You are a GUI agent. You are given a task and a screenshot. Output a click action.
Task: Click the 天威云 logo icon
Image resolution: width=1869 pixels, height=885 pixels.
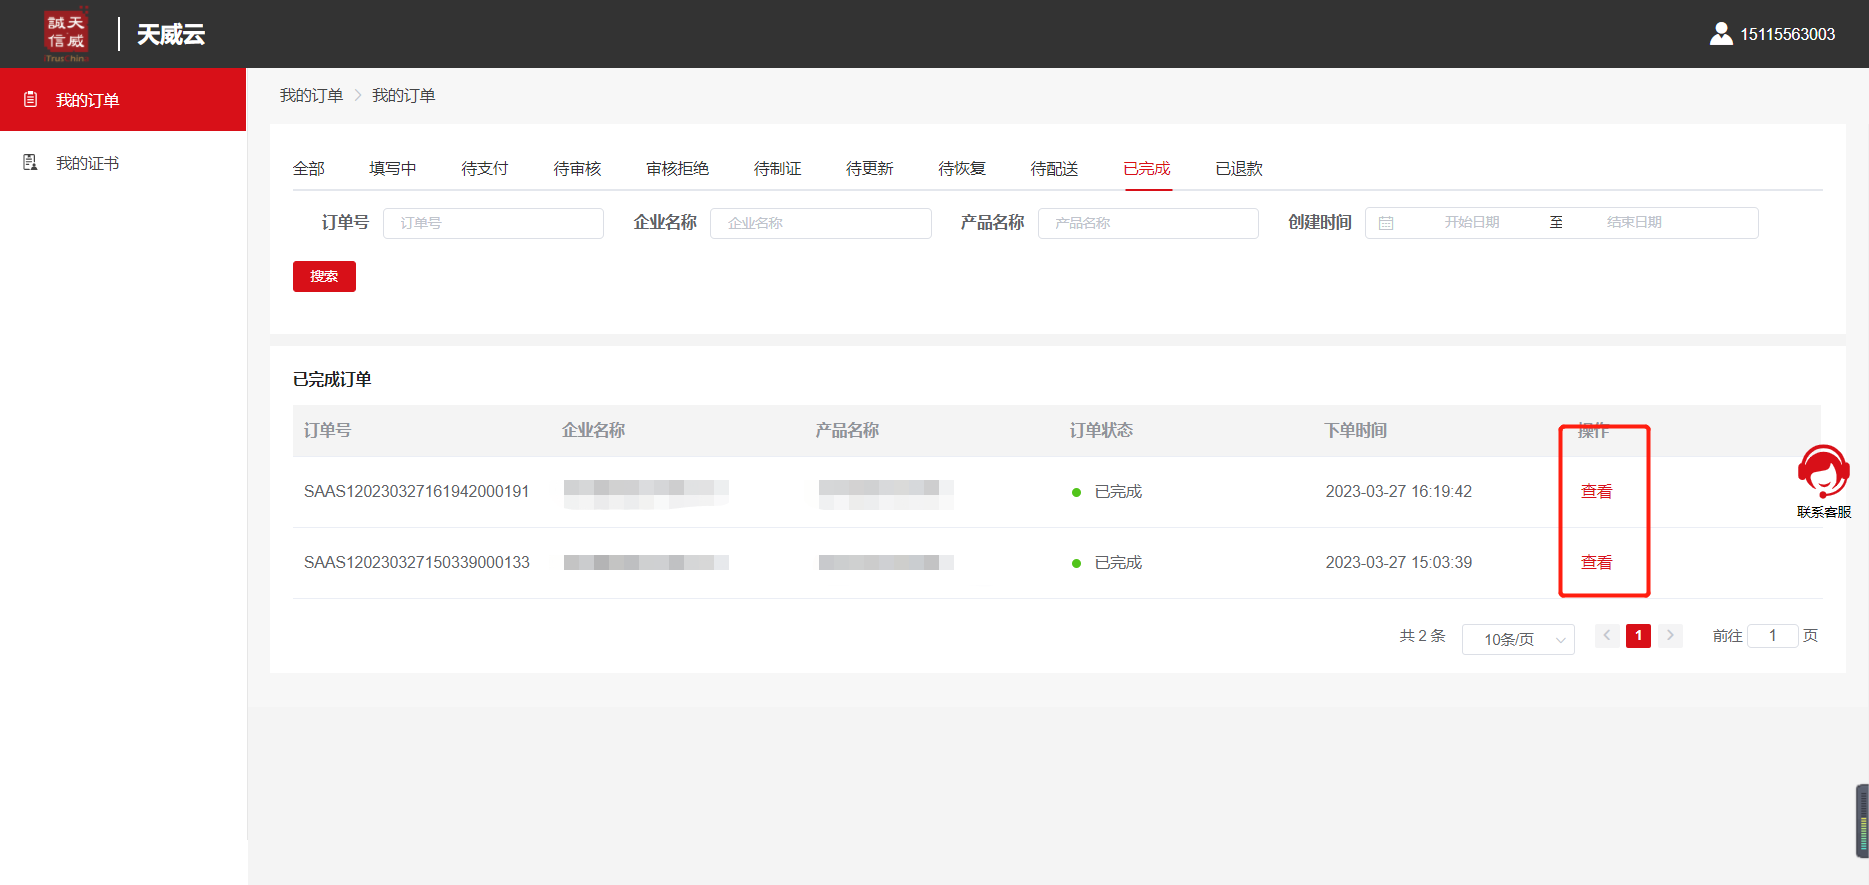[x=66, y=34]
